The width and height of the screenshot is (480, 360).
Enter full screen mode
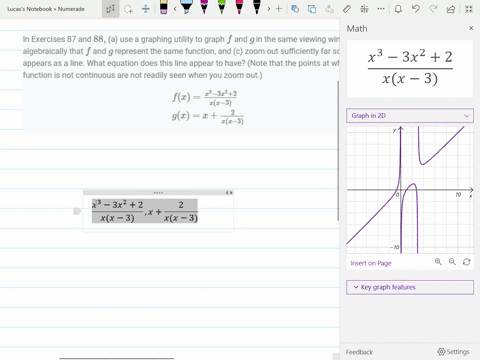pos(469,9)
